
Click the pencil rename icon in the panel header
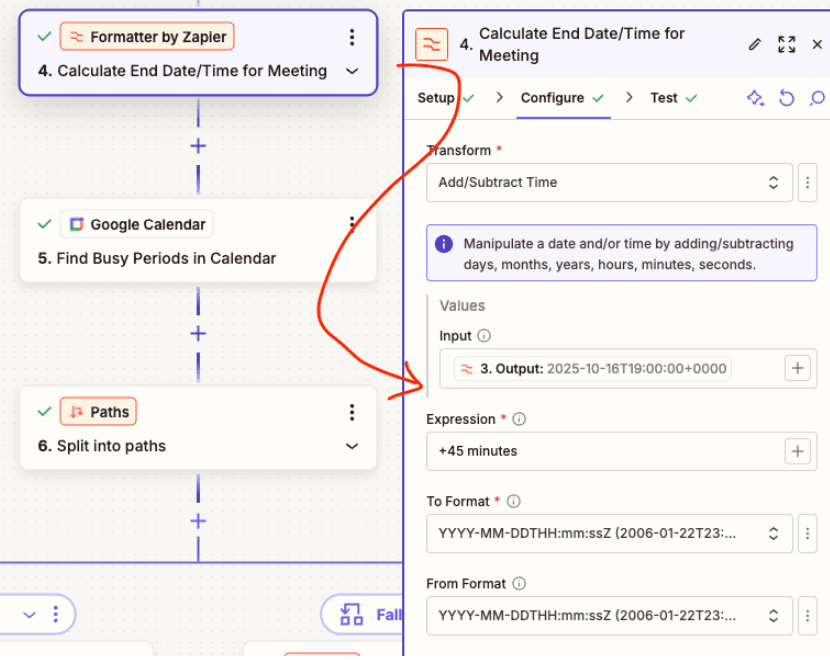coord(756,44)
